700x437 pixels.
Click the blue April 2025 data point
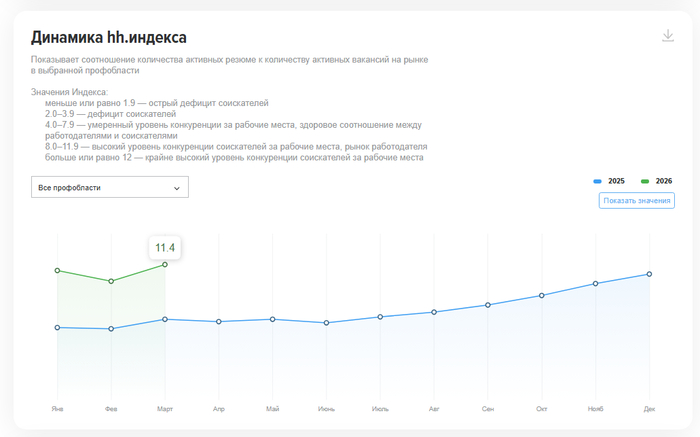pyautogui.click(x=219, y=321)
